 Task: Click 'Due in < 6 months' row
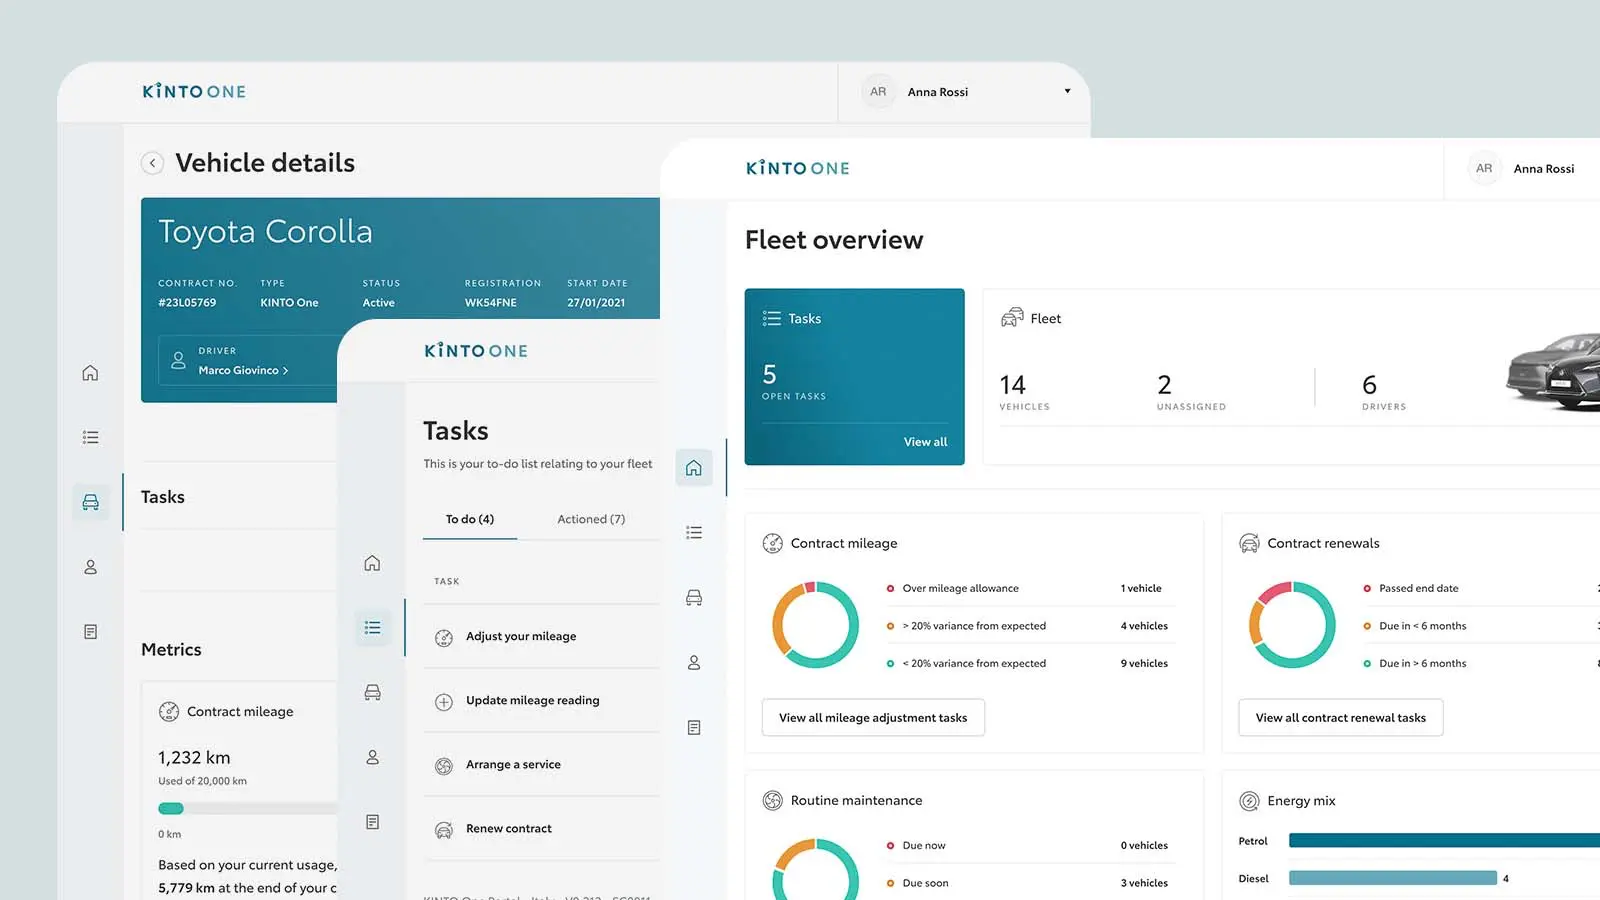[1480, 626]
